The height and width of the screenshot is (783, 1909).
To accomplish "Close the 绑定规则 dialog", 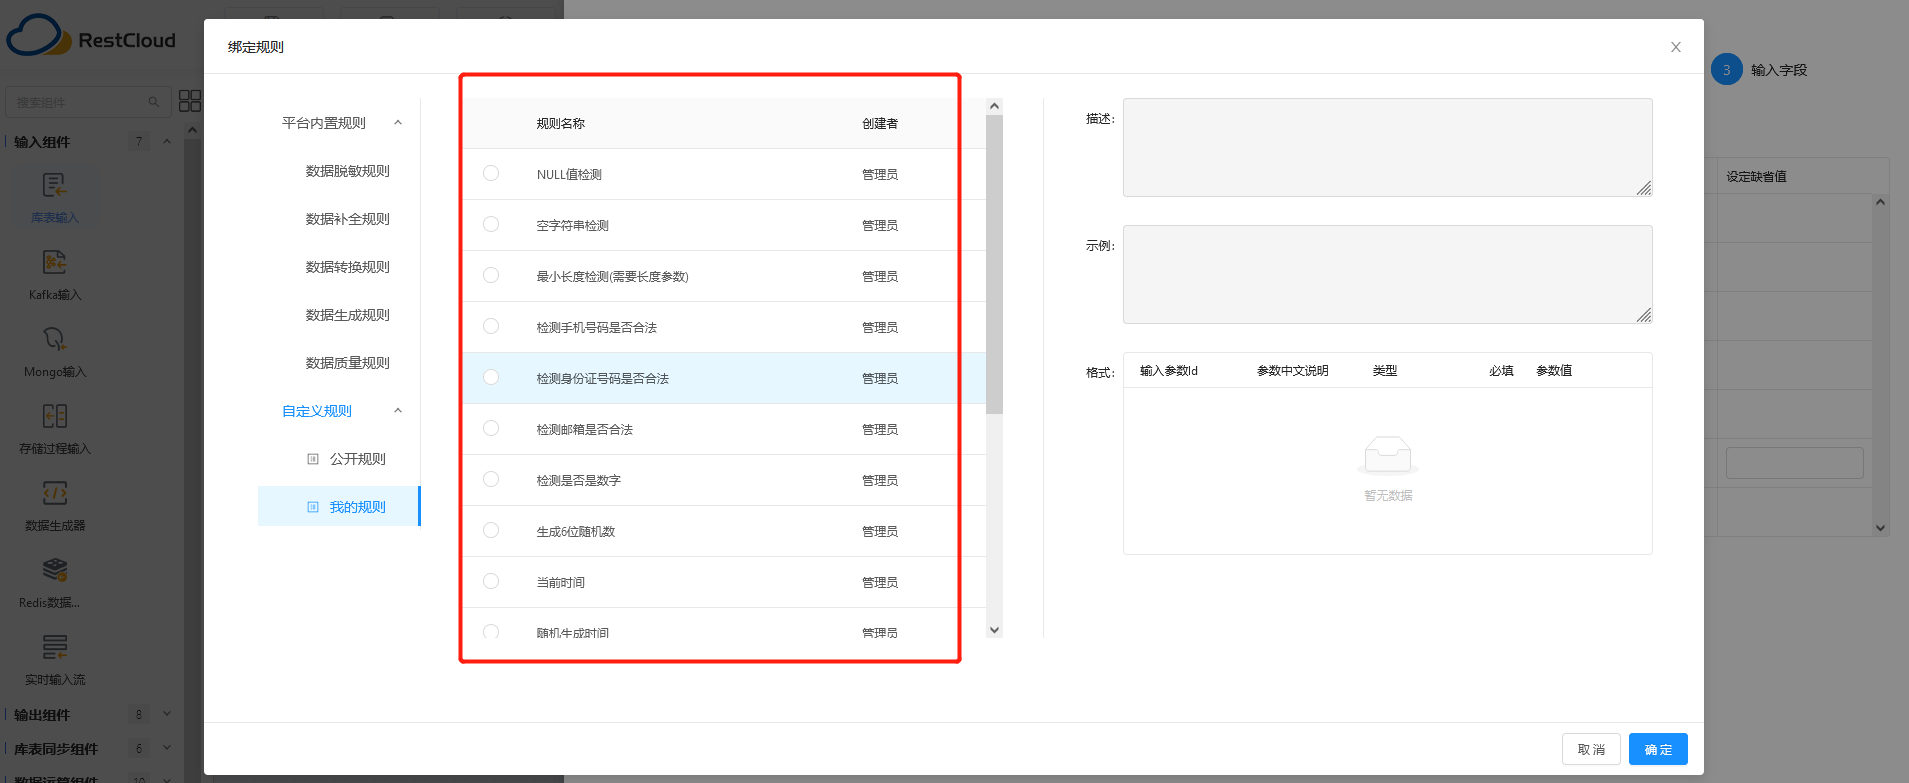I will pyautogui.click(x=1676, y=47).
